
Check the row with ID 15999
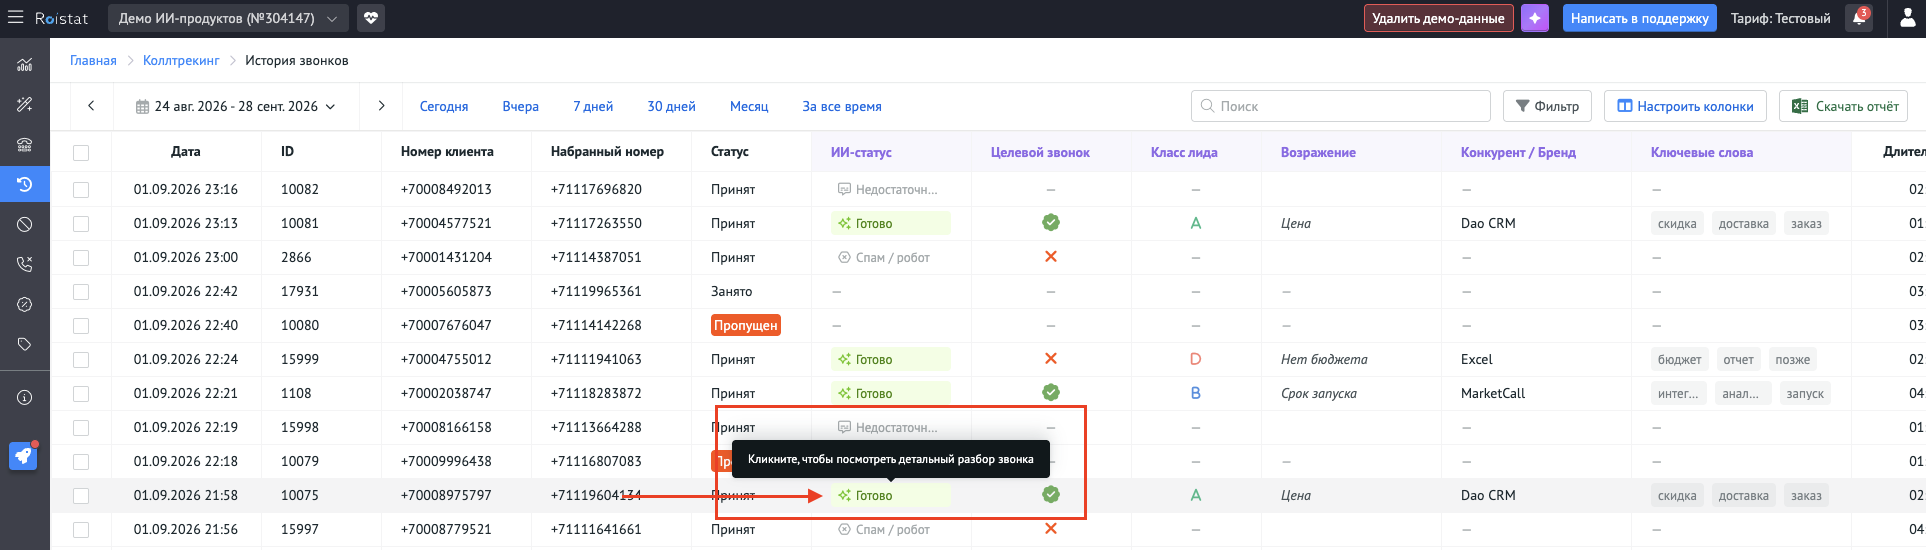tap(81, 360)
